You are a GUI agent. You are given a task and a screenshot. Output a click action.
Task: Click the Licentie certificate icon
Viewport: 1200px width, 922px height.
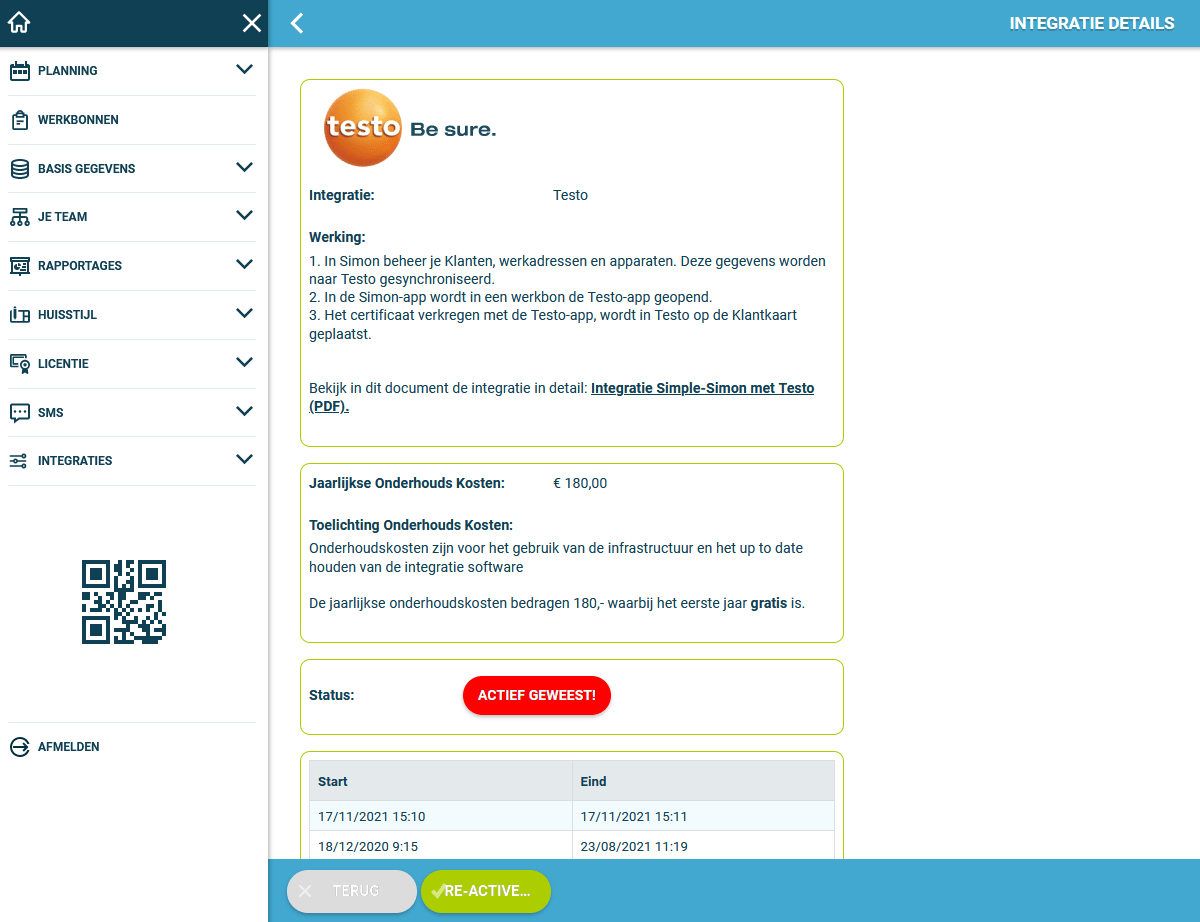[x=20, y=364]
